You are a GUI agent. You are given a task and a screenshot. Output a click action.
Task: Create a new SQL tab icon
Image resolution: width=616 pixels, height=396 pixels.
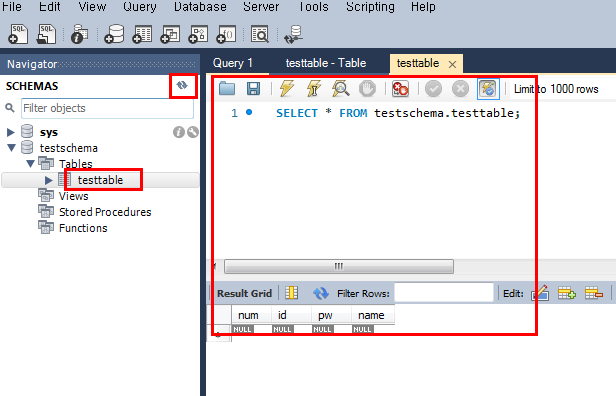pyautogui.click(x=18, y=34)
